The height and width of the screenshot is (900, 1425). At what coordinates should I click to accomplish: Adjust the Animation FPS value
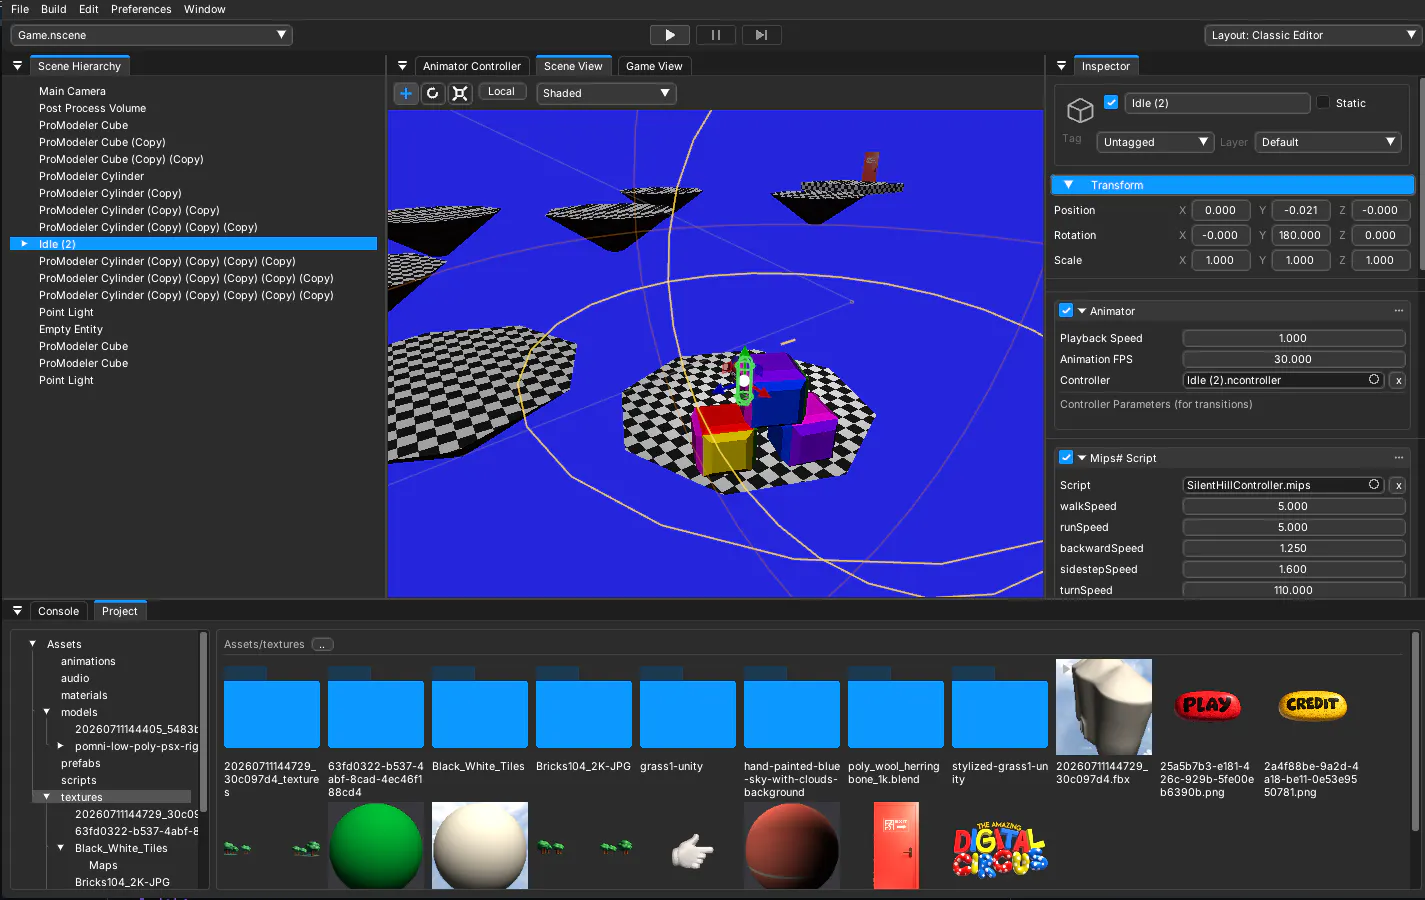(1293, 359)
